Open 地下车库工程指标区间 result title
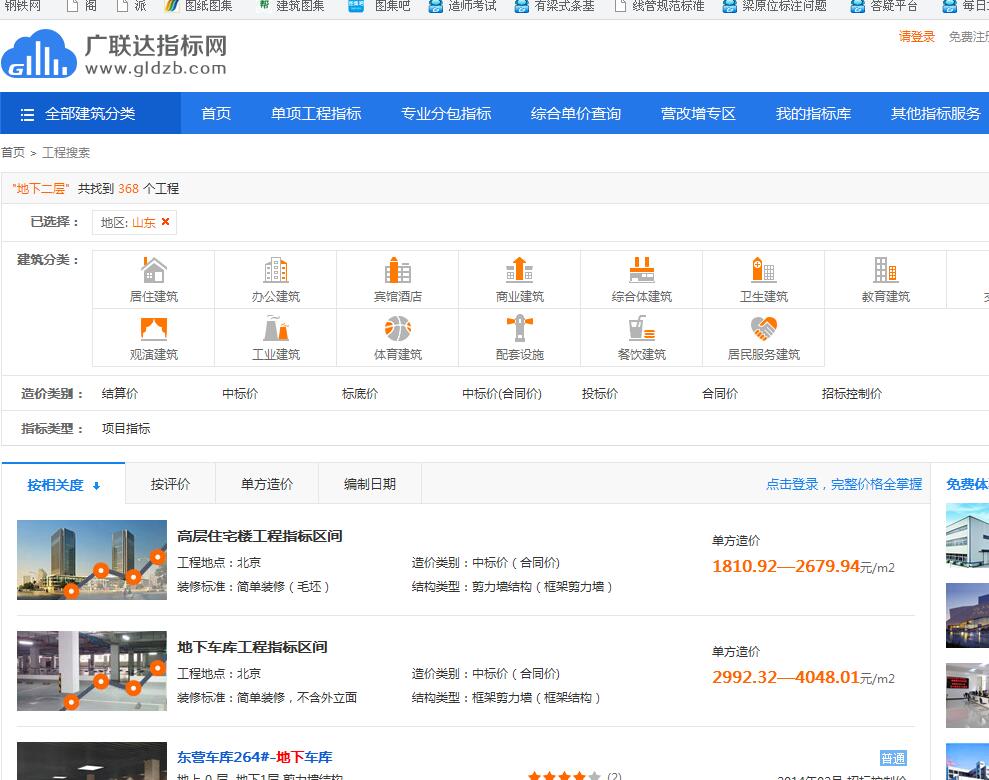 click(x=252, y=647)
